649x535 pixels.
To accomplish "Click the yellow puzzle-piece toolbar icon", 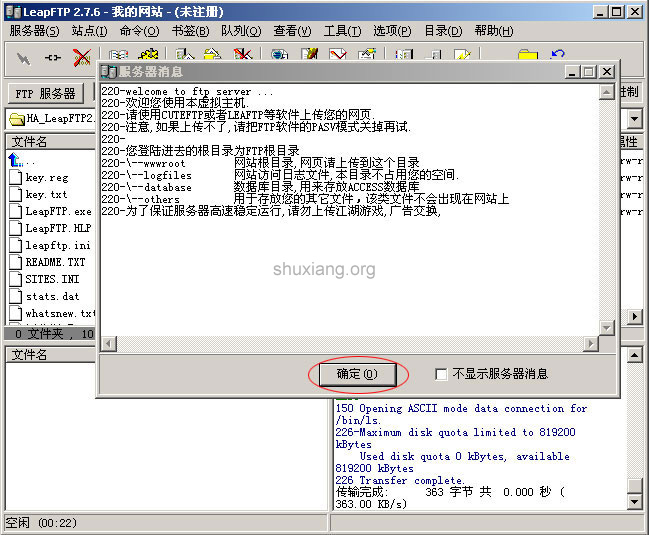I will pos(148,54).
